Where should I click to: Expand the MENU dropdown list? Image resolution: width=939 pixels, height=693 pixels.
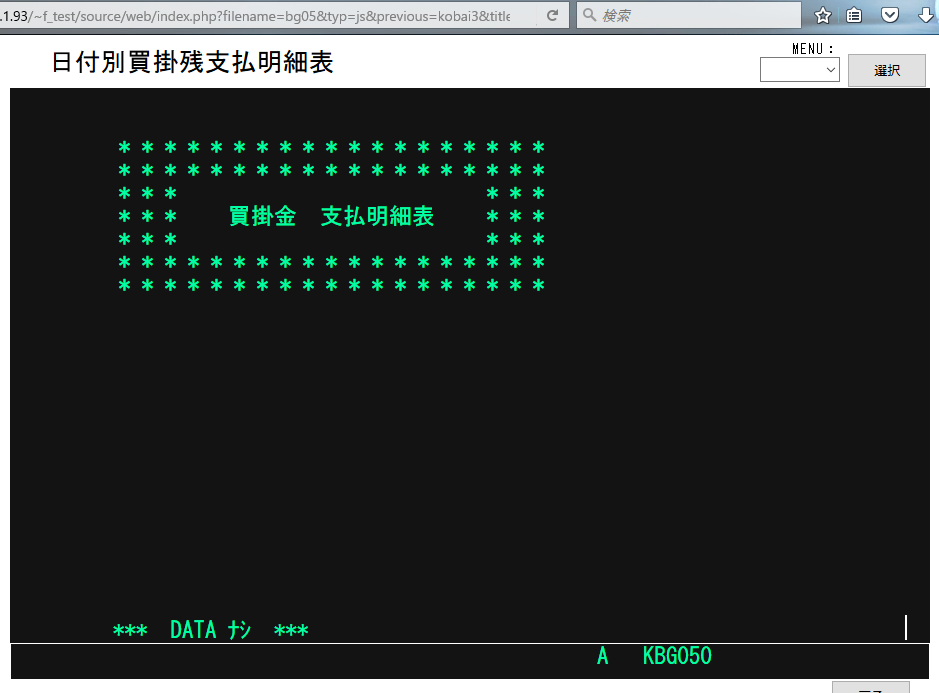799,70
